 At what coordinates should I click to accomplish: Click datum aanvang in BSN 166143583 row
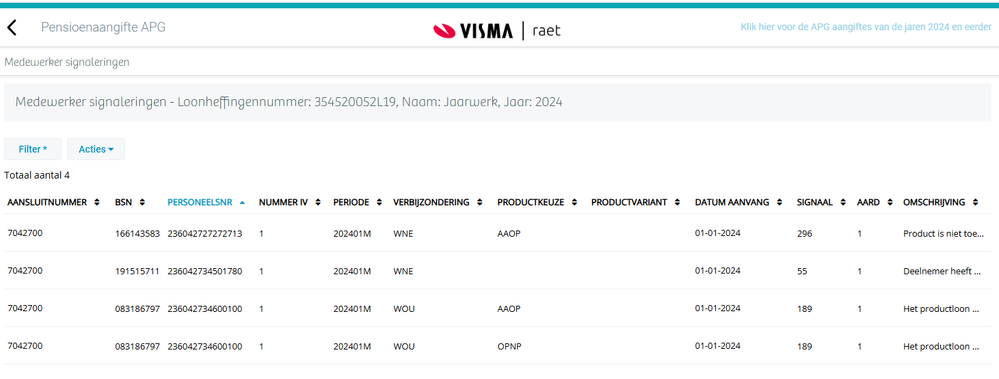(717, 233)
